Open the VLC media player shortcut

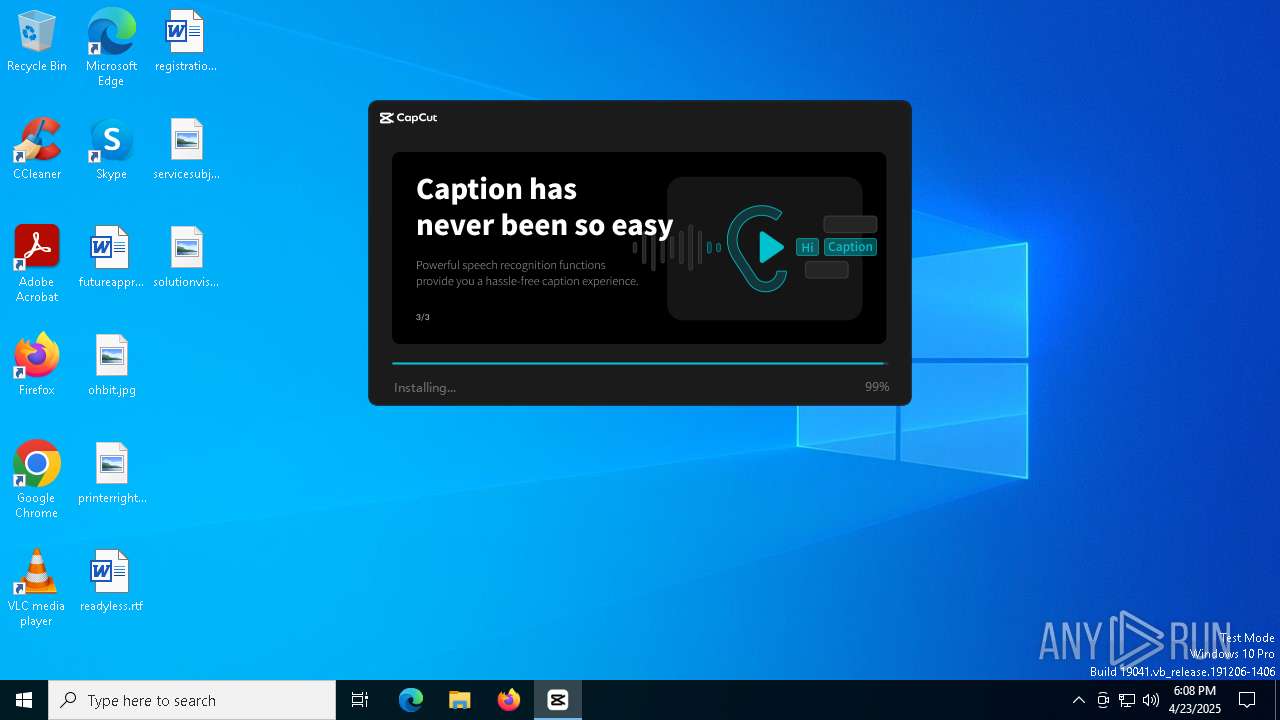coord(37,588)
